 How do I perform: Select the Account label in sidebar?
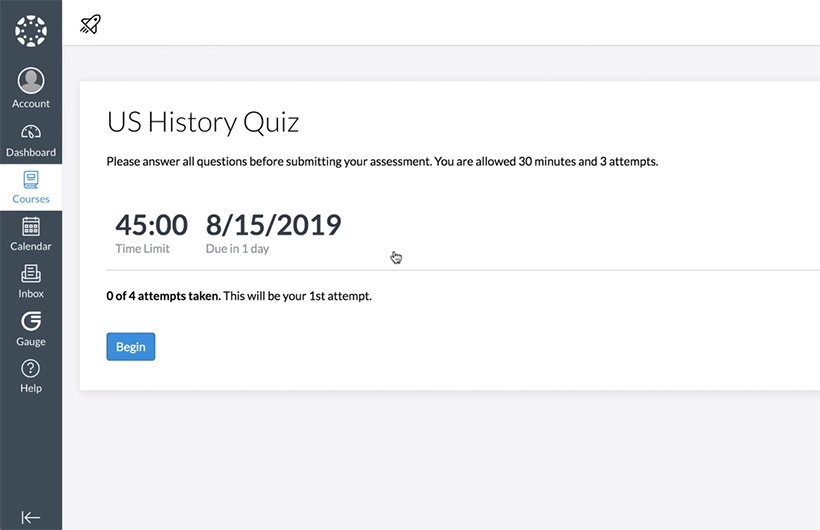(x=31, y=104)
